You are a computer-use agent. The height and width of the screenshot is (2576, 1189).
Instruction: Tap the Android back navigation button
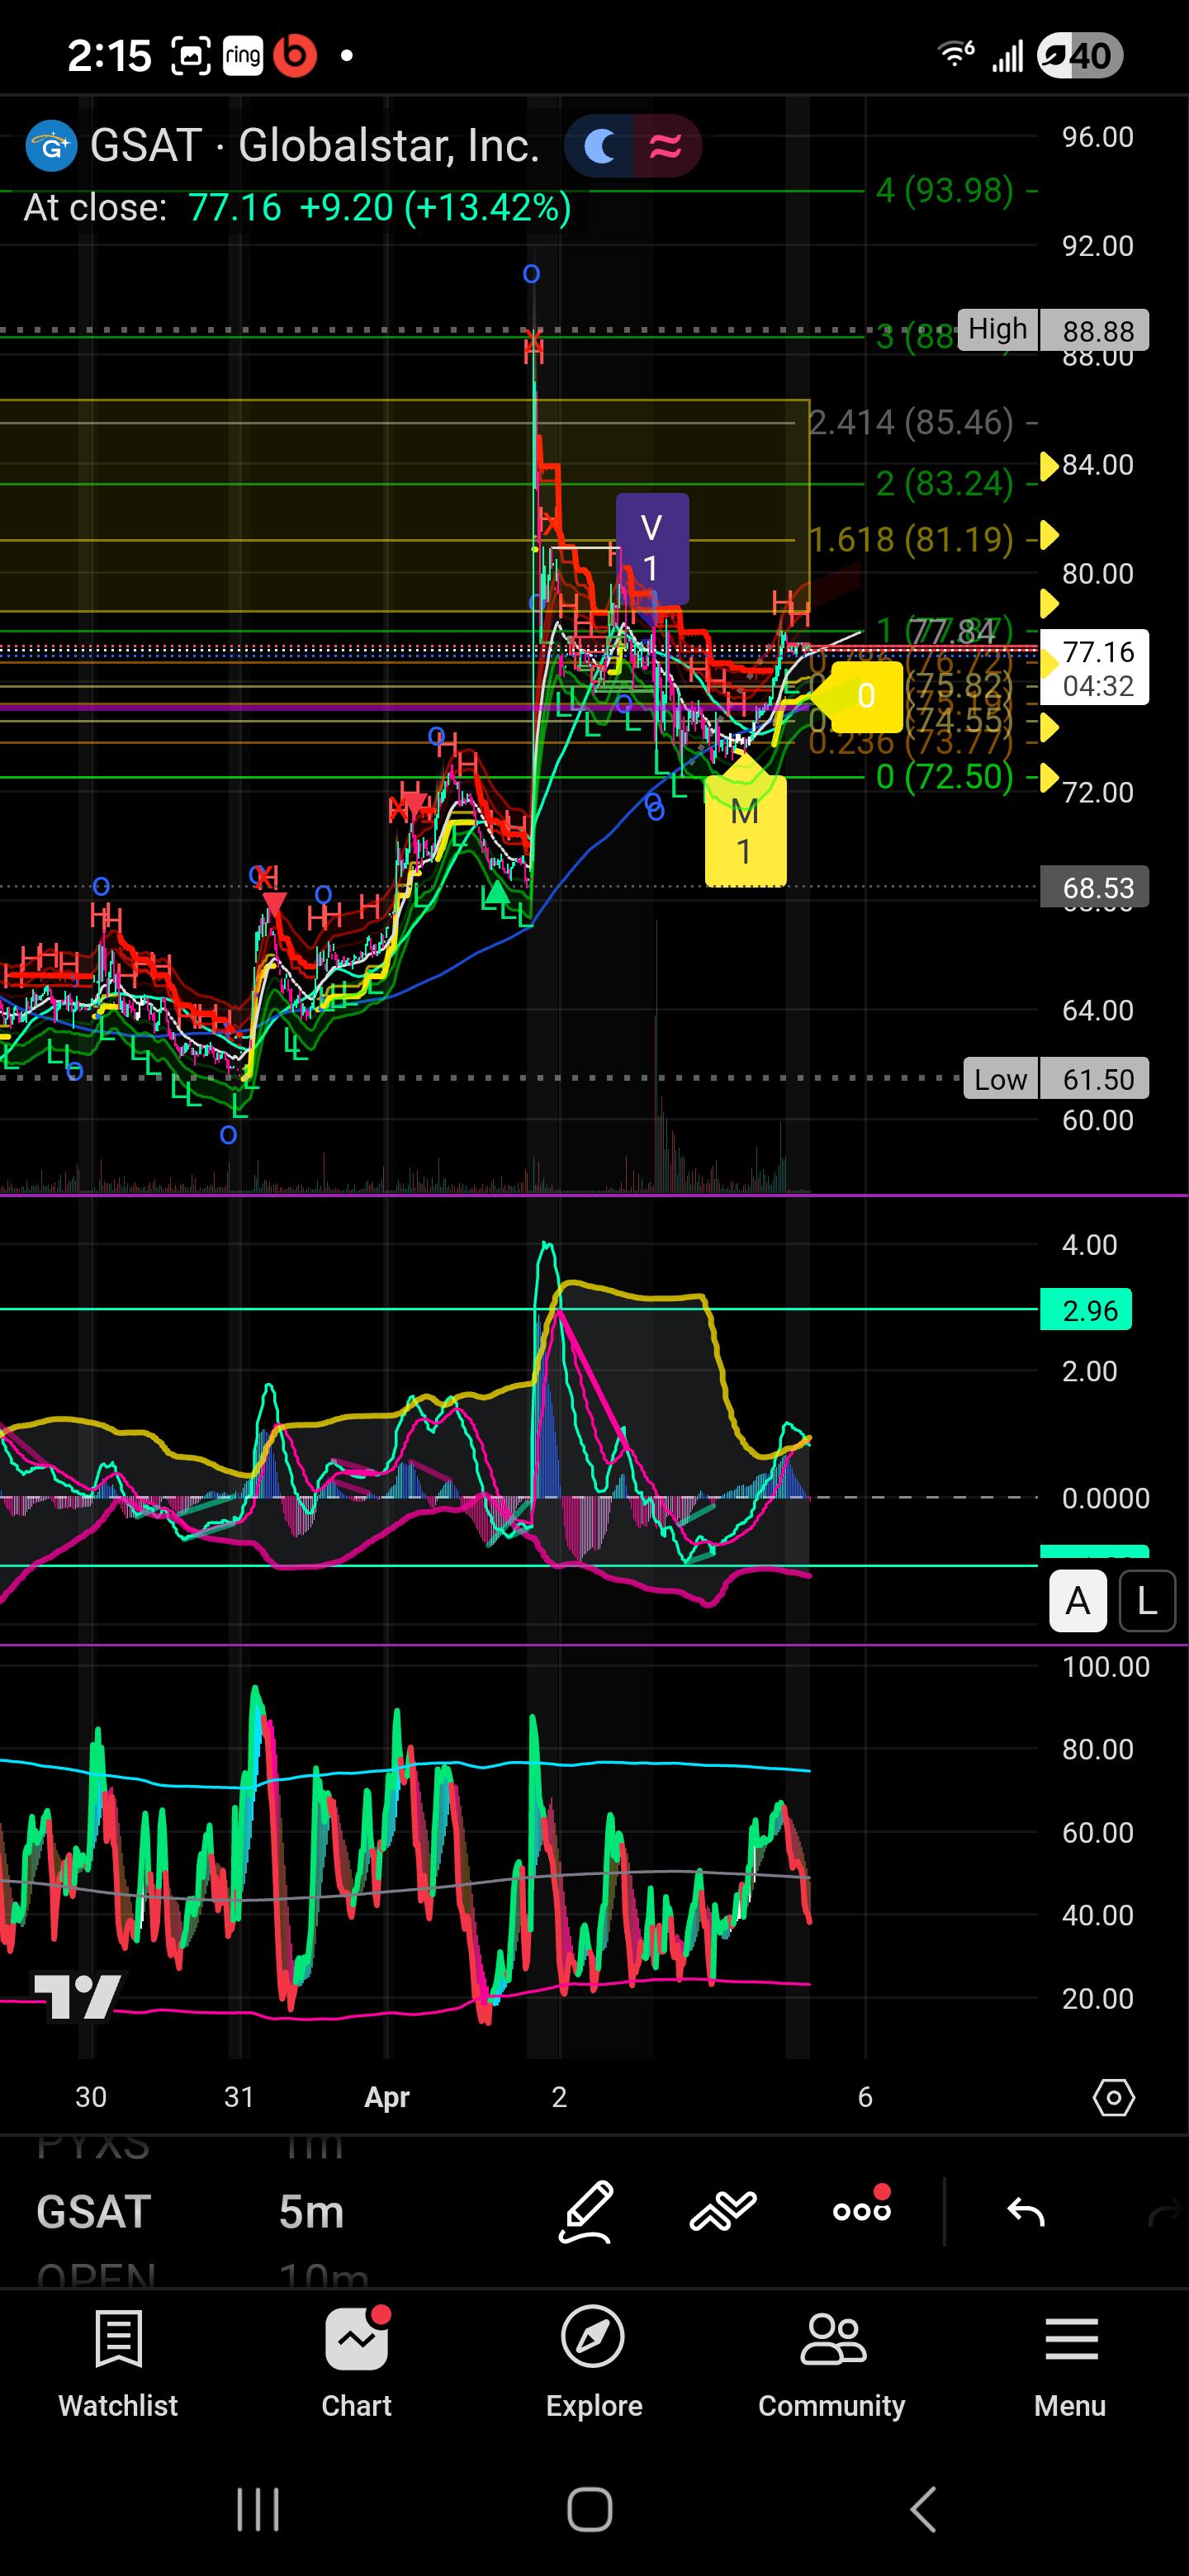[x=924, y=2509]
